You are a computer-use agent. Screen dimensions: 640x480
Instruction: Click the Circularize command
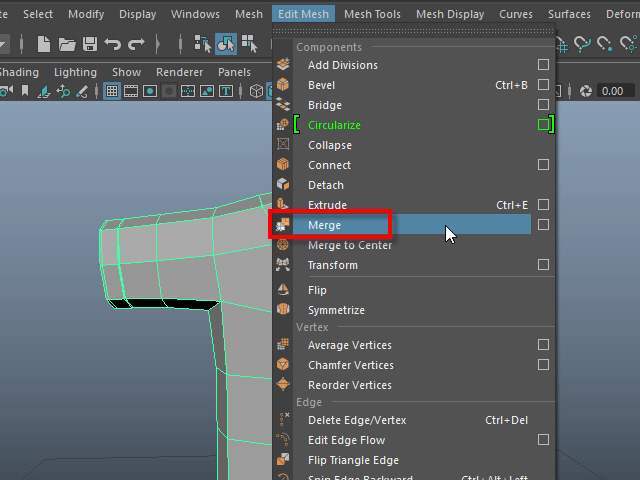click(334, 125)
